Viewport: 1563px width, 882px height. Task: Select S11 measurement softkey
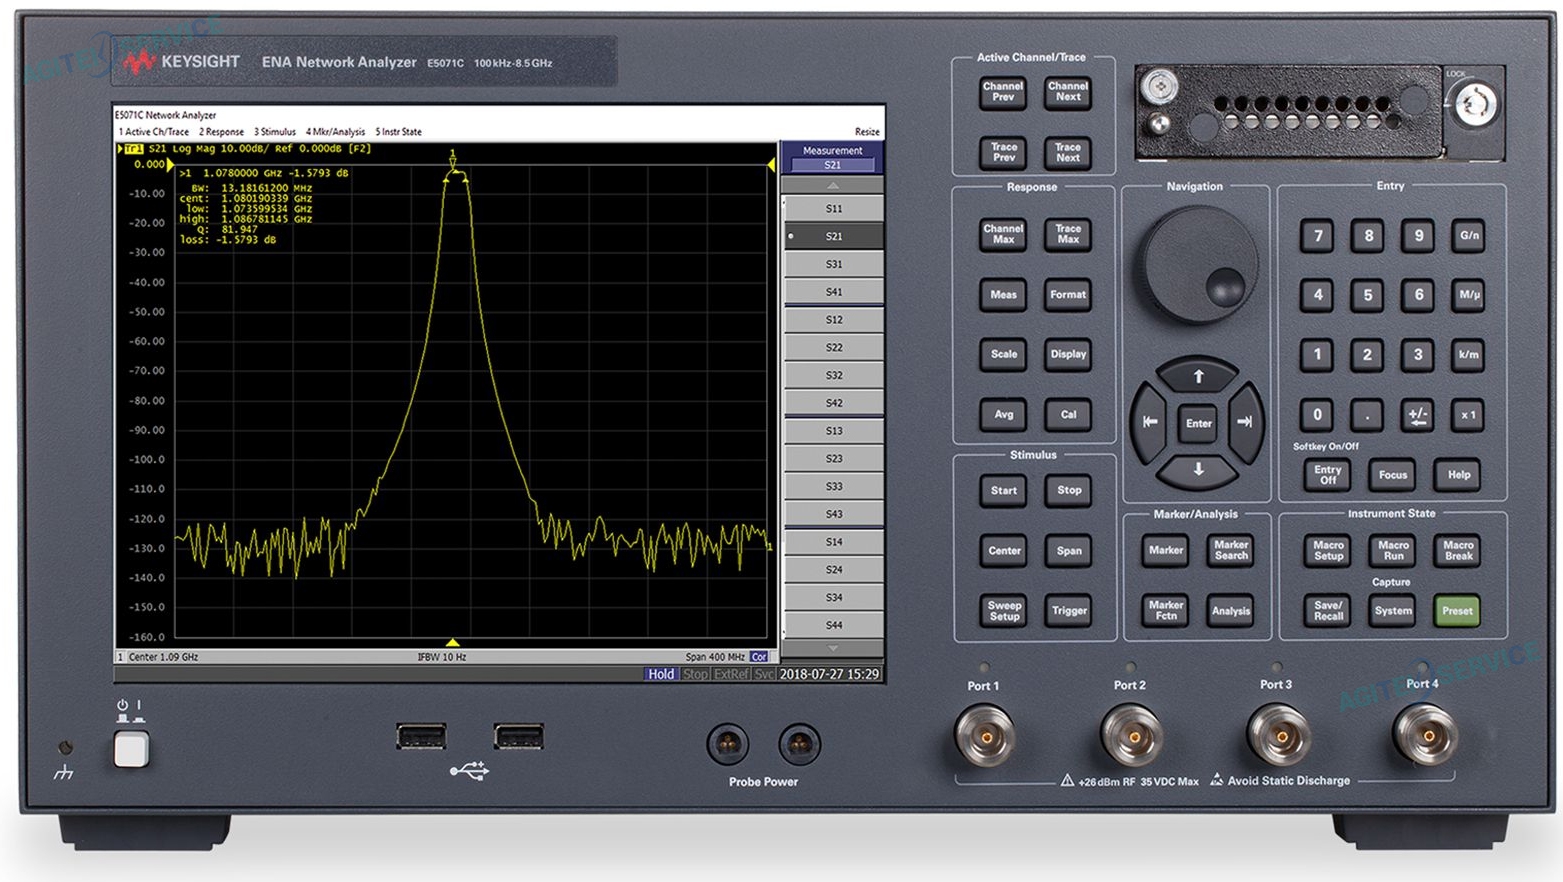click(834, 209)
